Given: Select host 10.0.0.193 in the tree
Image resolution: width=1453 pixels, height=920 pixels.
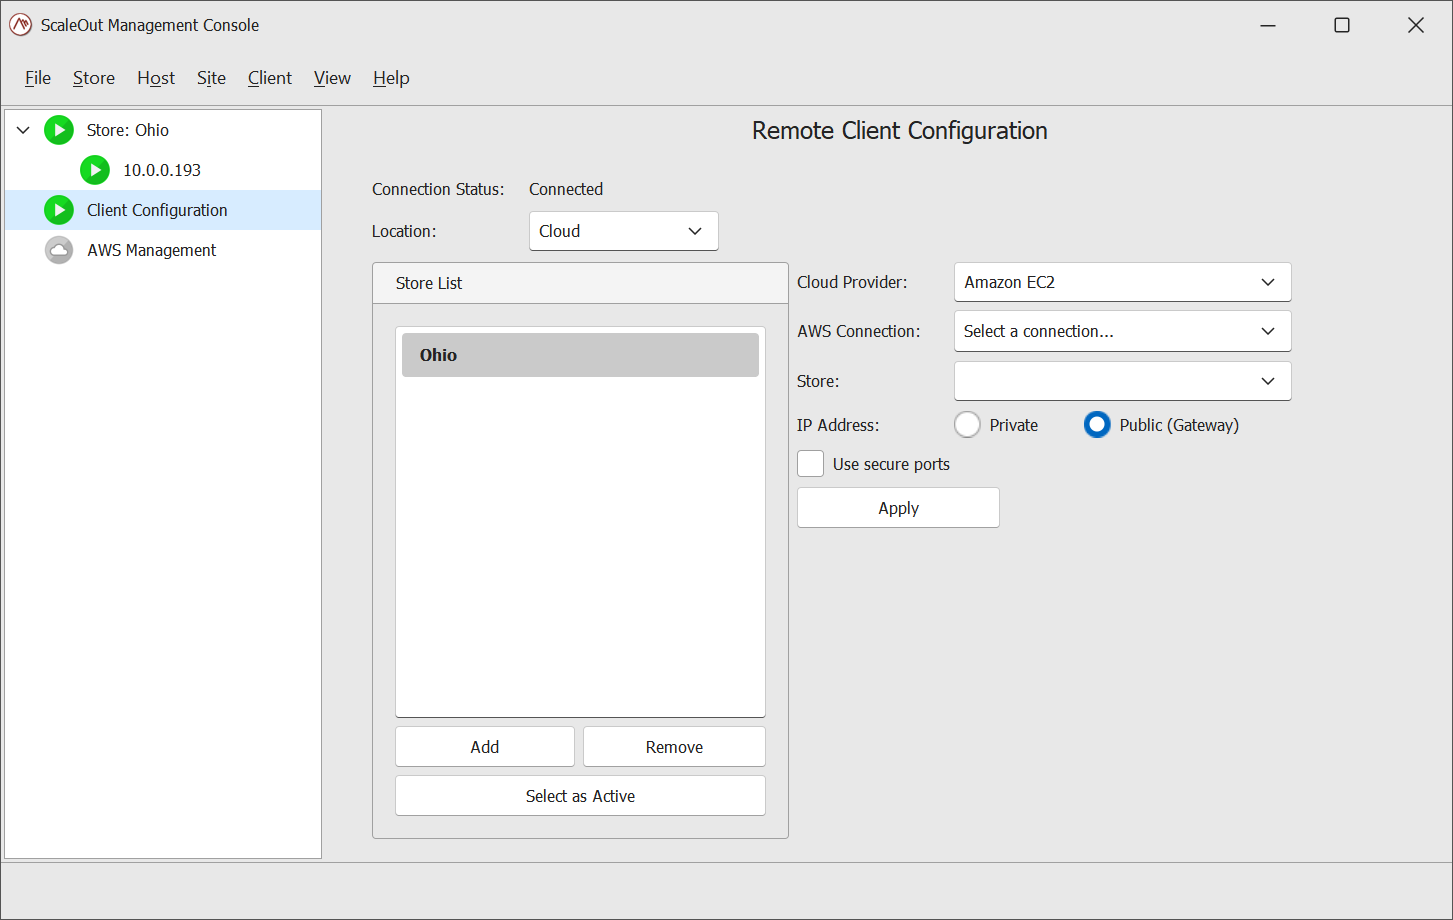Looking at the screenshot, I should 162,170.
